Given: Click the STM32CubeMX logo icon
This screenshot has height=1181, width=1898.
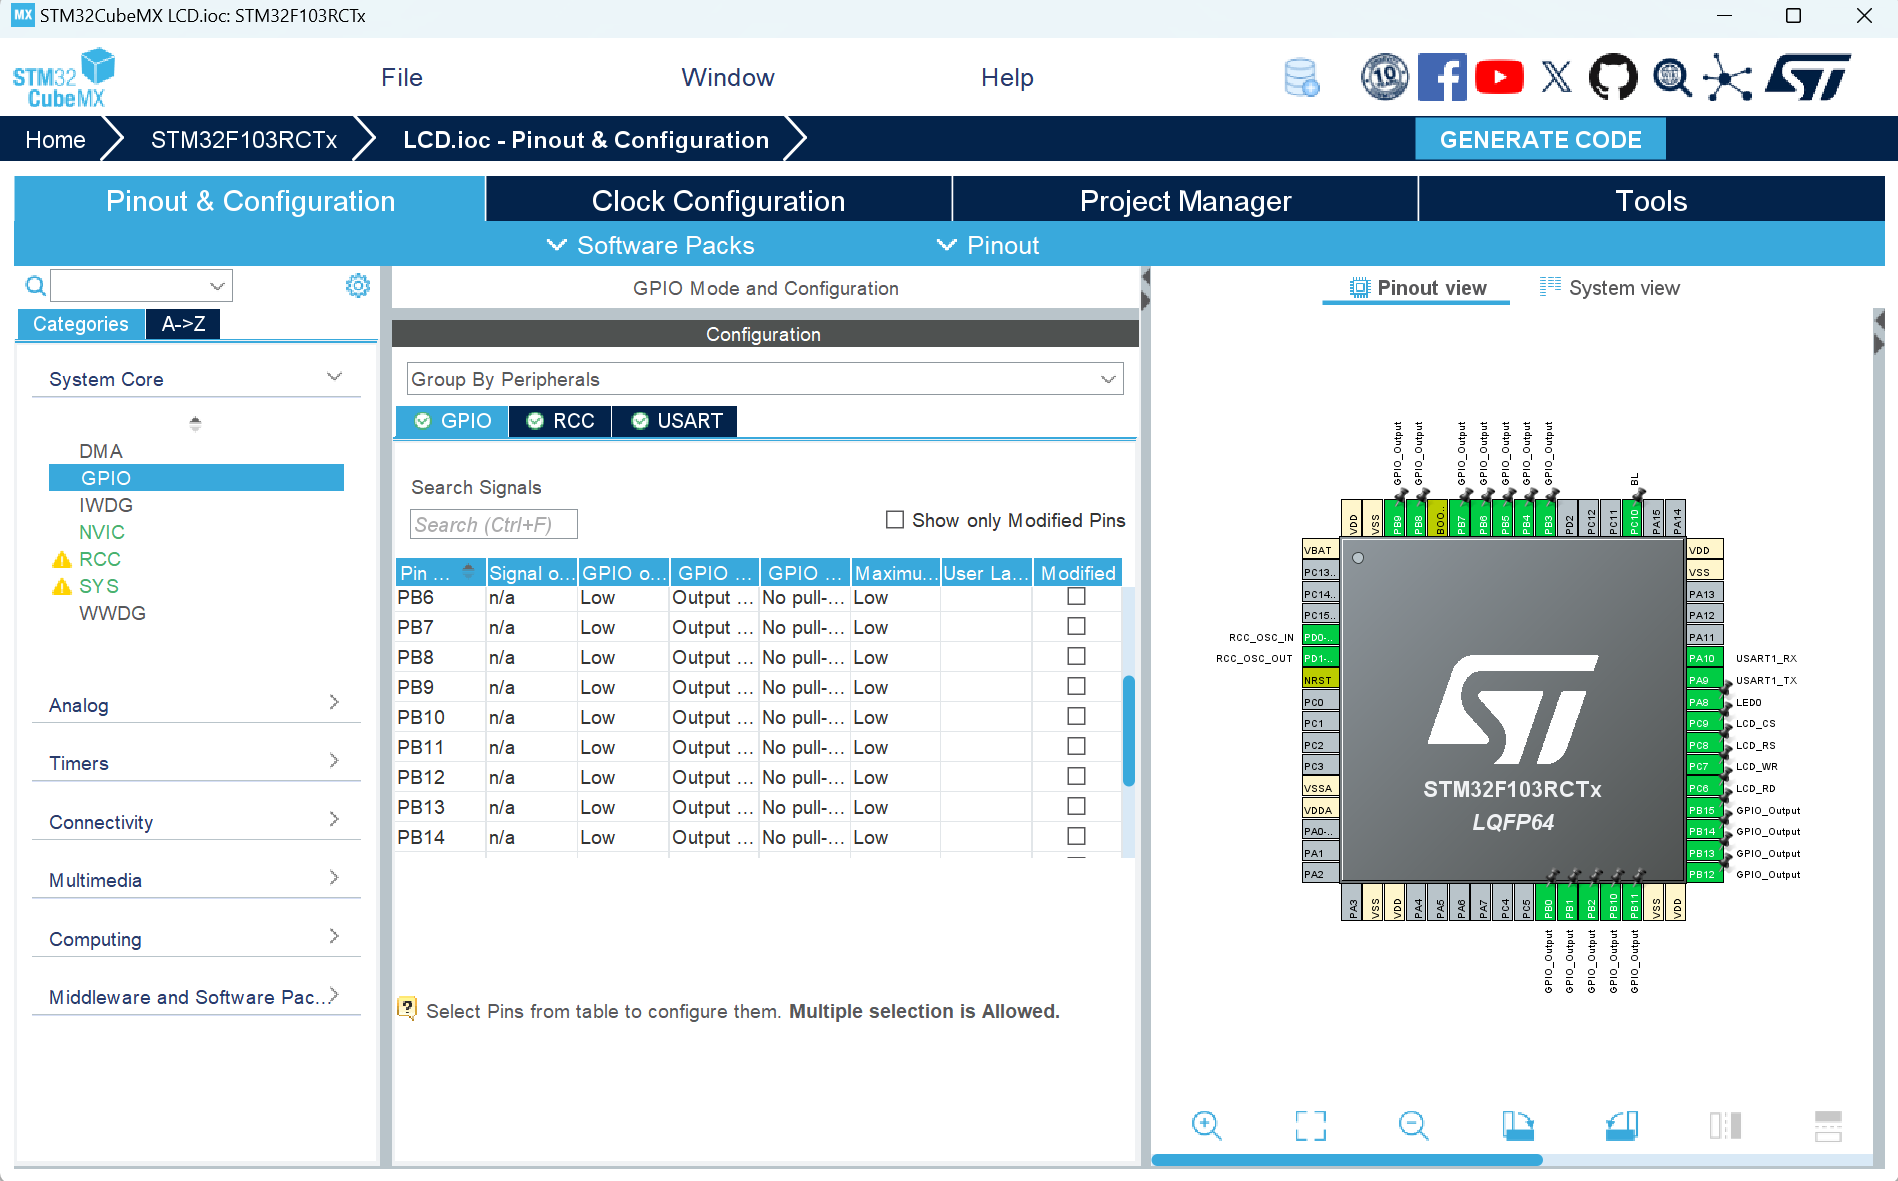Looking at the screenshot, I should (63, 78).
